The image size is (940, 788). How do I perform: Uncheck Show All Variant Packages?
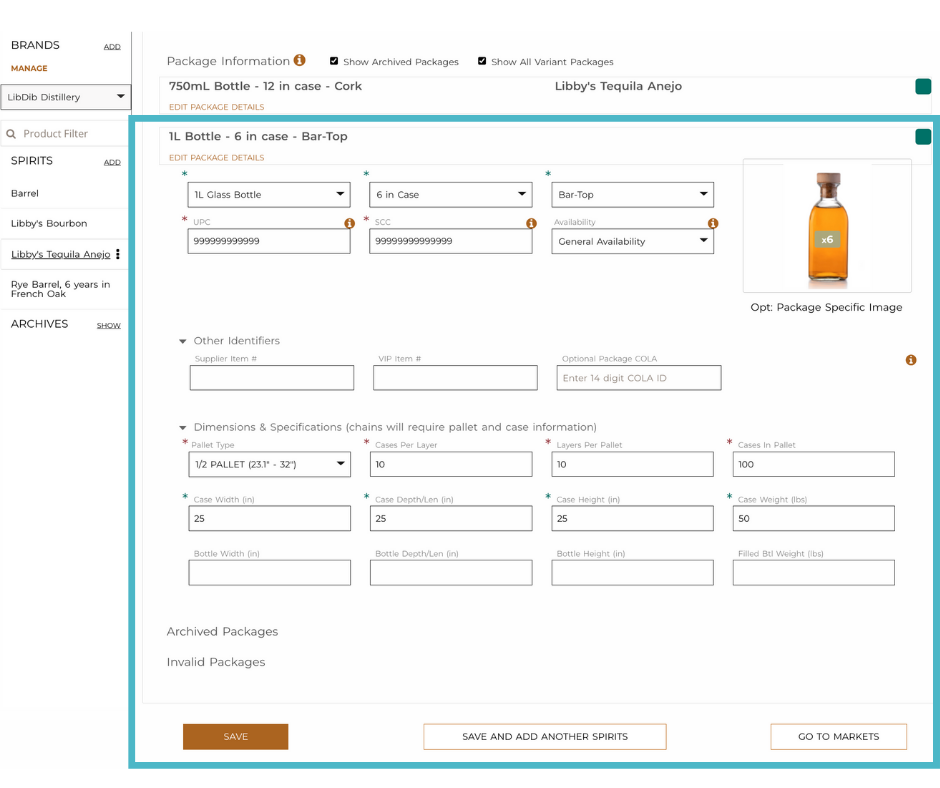pos(481,61)
